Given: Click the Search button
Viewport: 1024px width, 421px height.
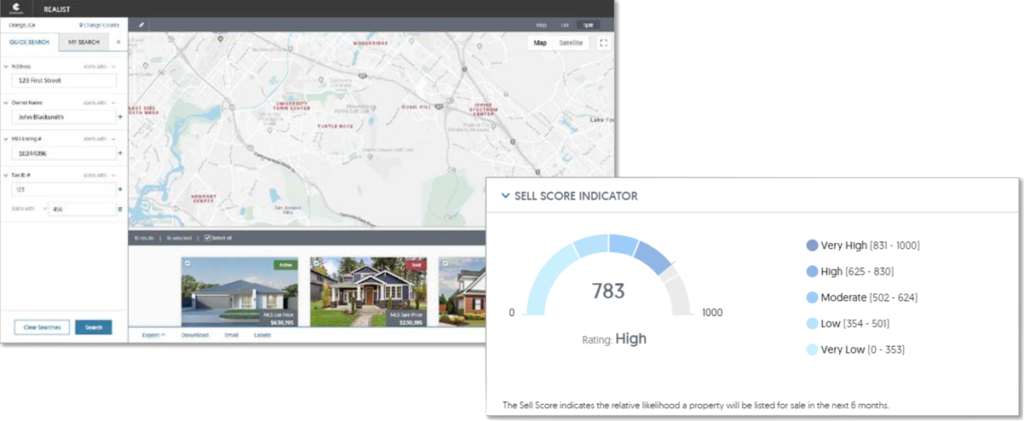Looking at the screenshot, I should 93,327.
